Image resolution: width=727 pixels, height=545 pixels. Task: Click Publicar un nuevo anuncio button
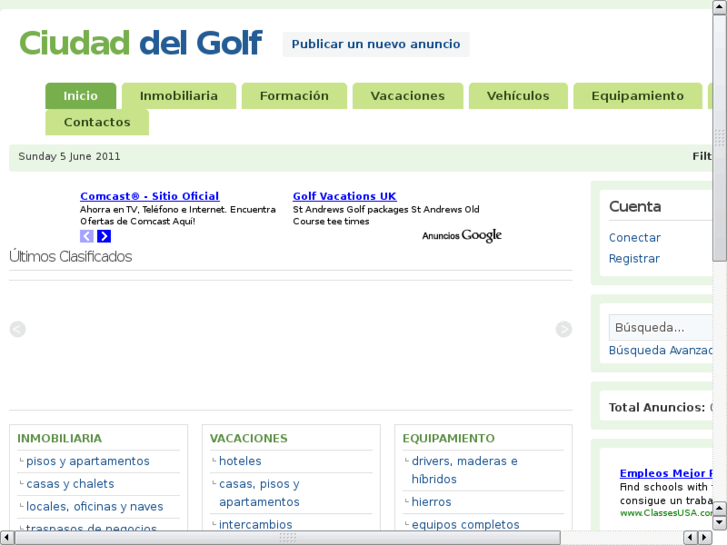pyautogui.click(x=376, y=44)
